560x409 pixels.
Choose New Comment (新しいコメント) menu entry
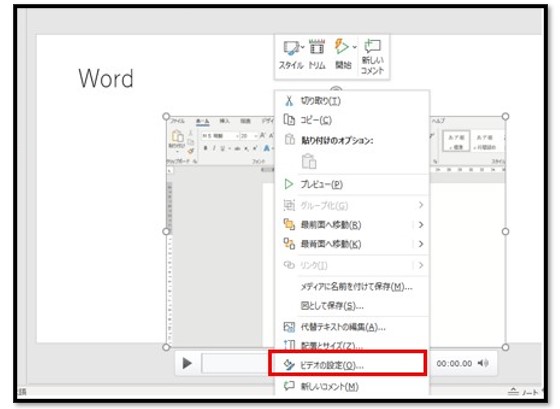[351, 386]
